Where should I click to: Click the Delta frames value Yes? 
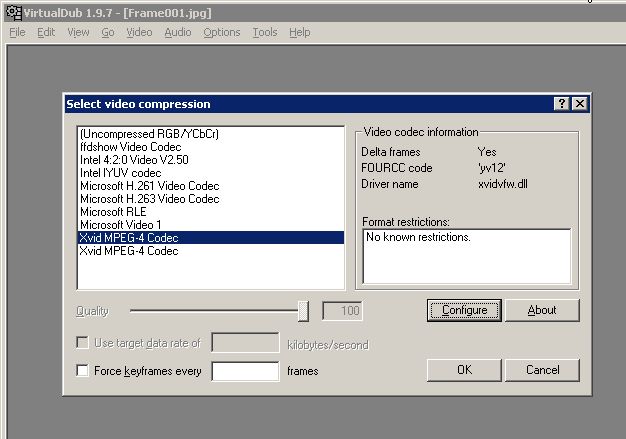pyautogui.click(x=487, y=152)
